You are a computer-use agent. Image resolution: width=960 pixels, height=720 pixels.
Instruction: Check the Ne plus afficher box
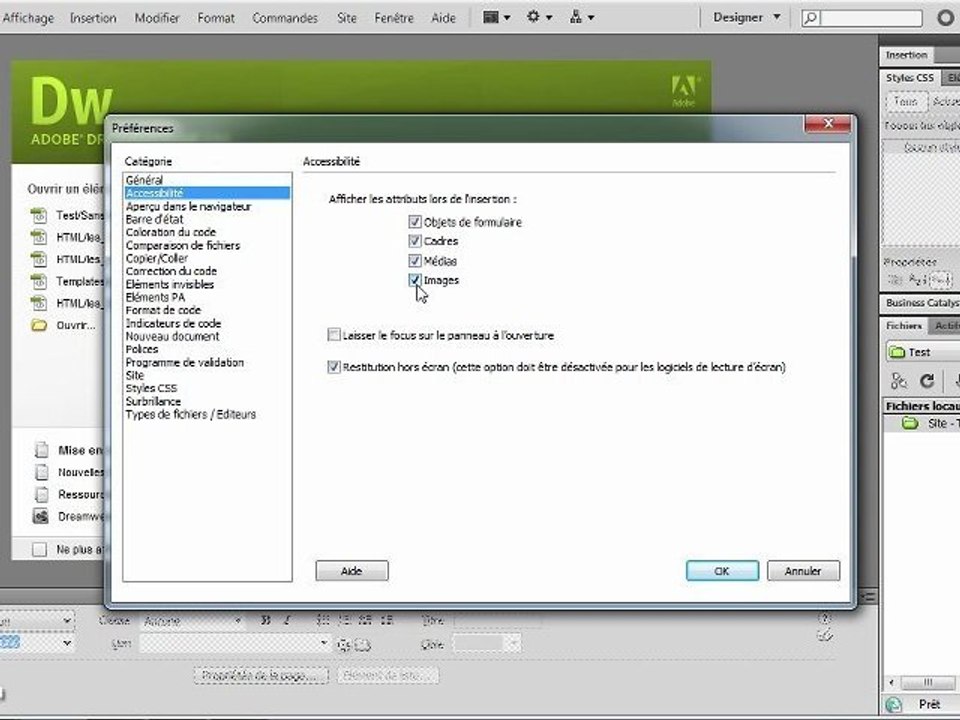click(x=39, y=549)
